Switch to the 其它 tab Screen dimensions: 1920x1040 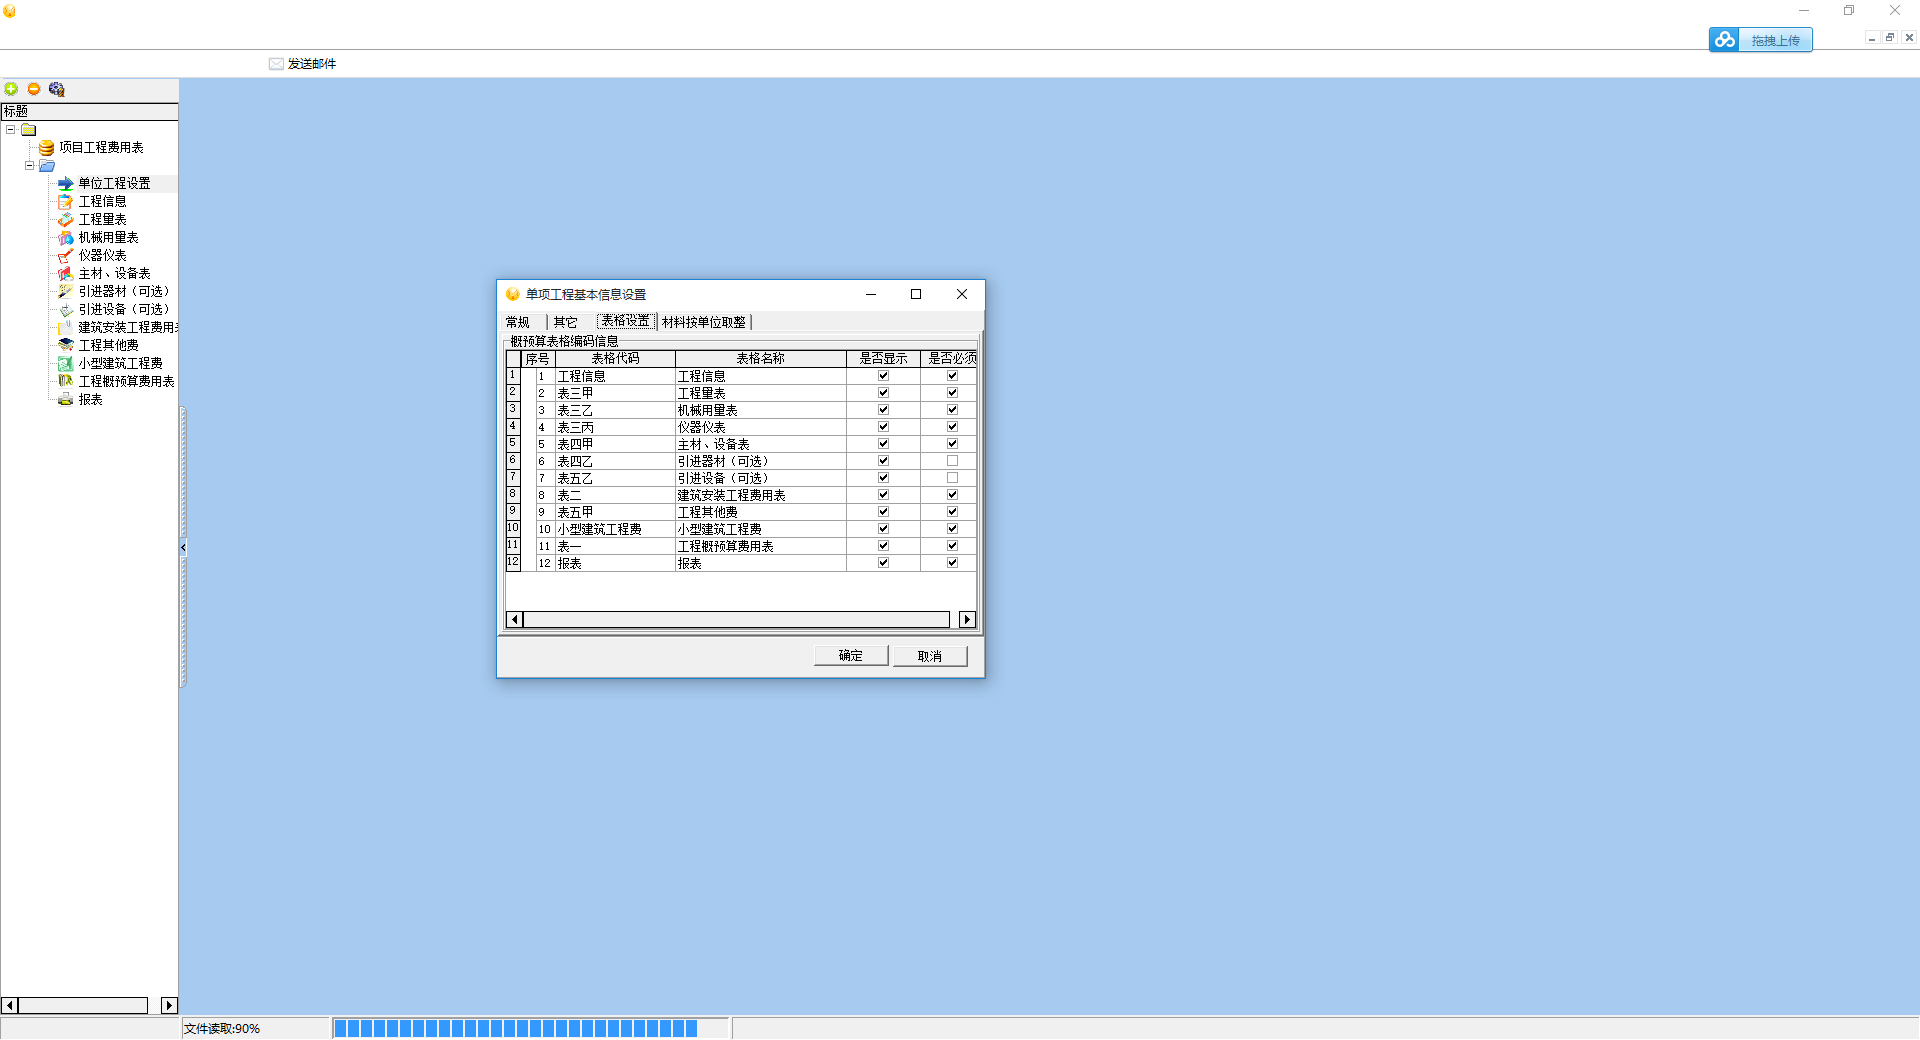[566, 323]
